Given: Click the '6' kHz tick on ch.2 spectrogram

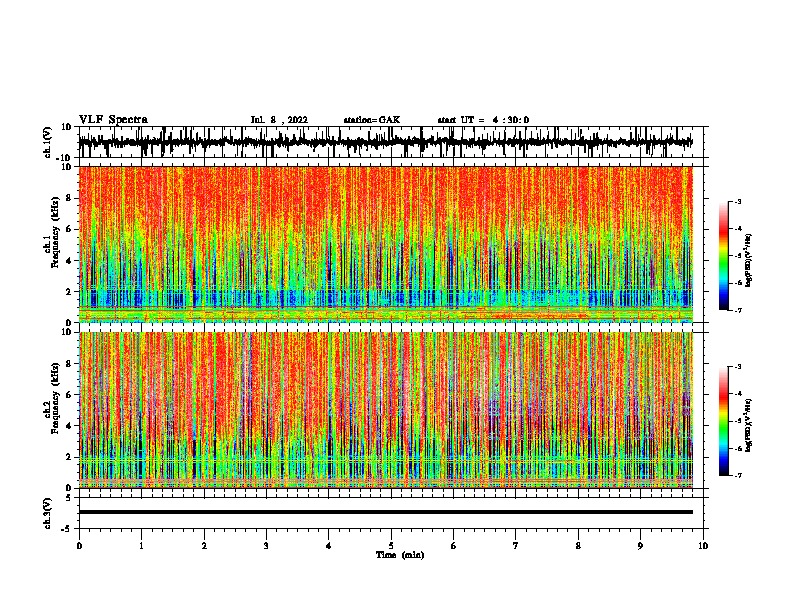Looking at the screenshot, I should [69, 395].
